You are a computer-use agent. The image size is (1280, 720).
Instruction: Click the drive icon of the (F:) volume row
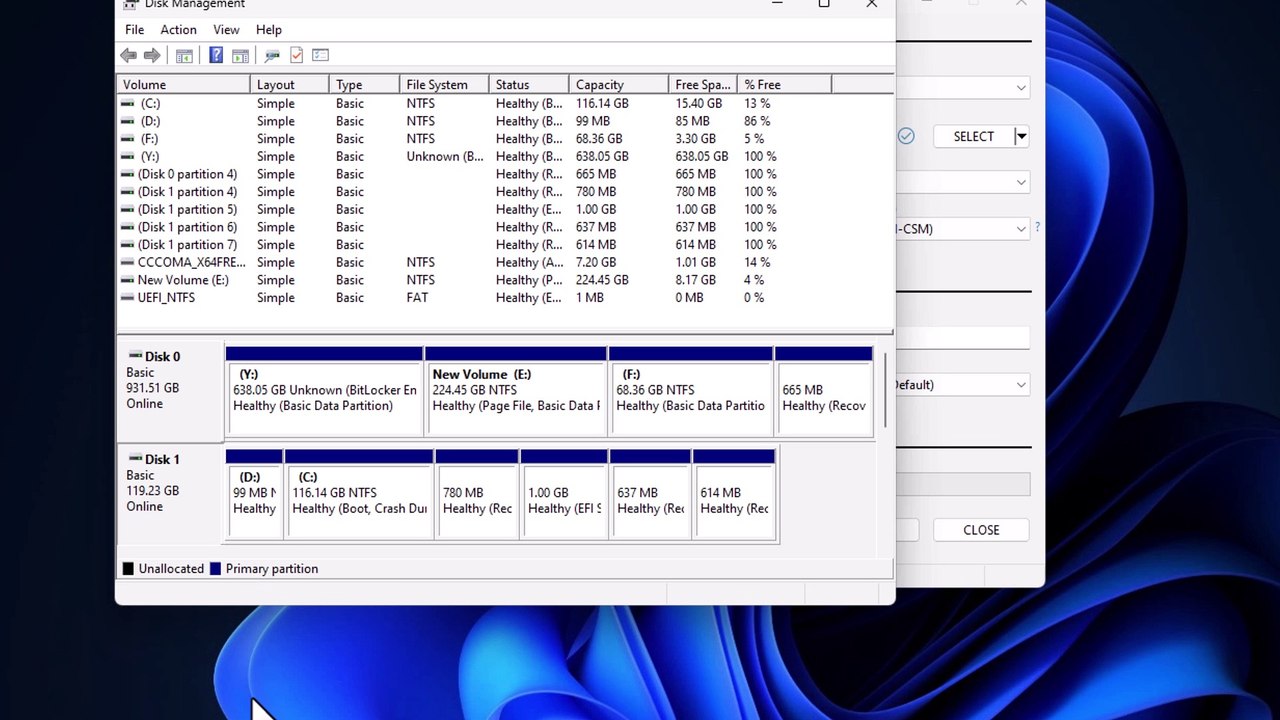tap(128, 139)
